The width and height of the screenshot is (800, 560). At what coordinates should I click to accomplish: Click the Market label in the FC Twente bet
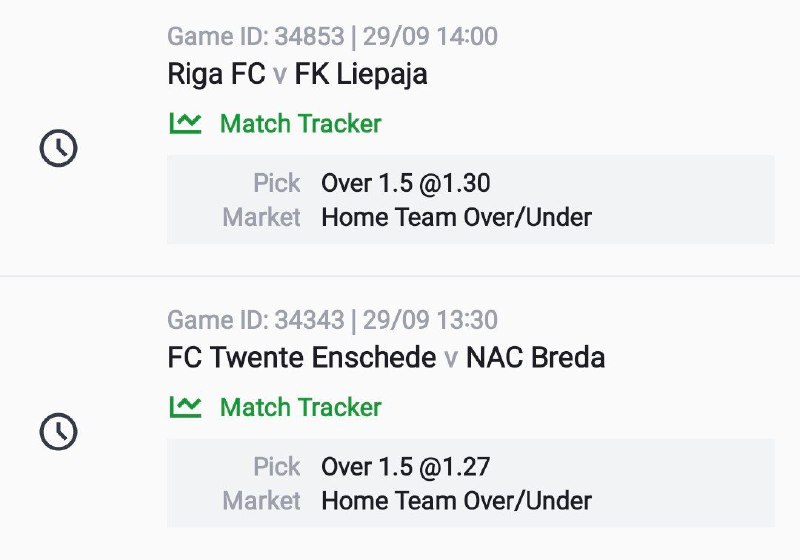point(262,500)
